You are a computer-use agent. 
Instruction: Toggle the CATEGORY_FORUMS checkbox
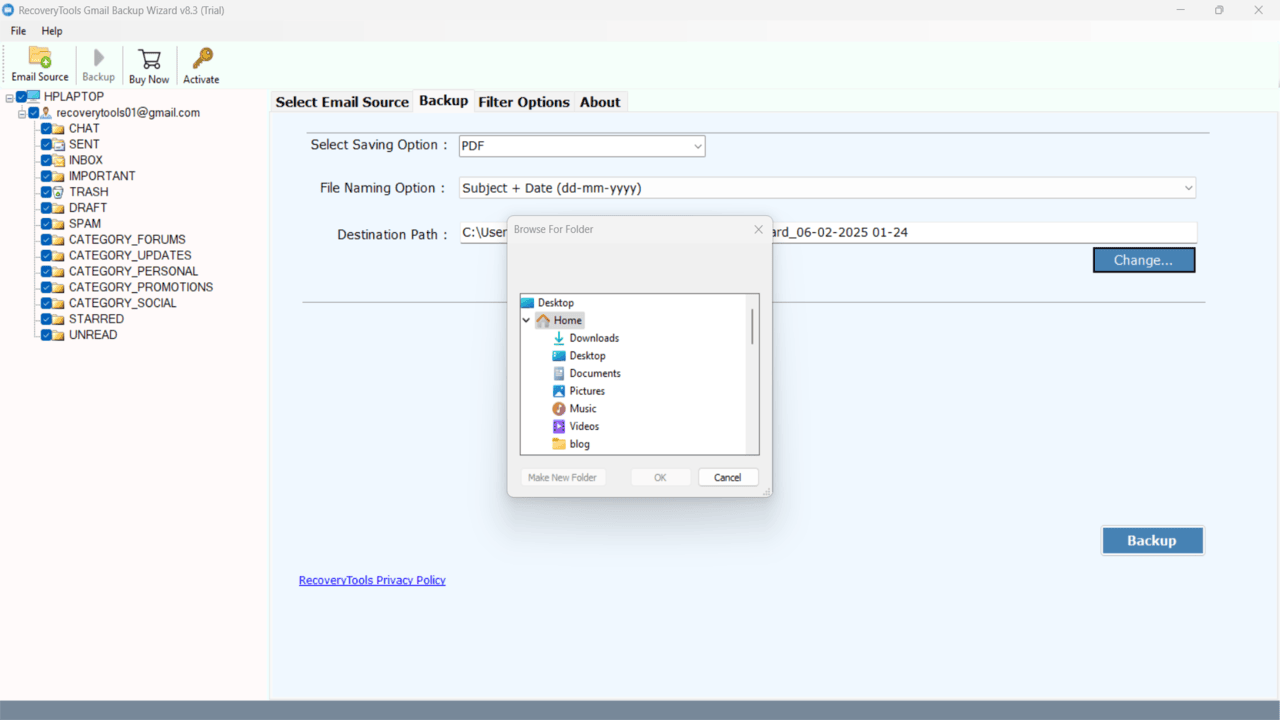[46, 240]
